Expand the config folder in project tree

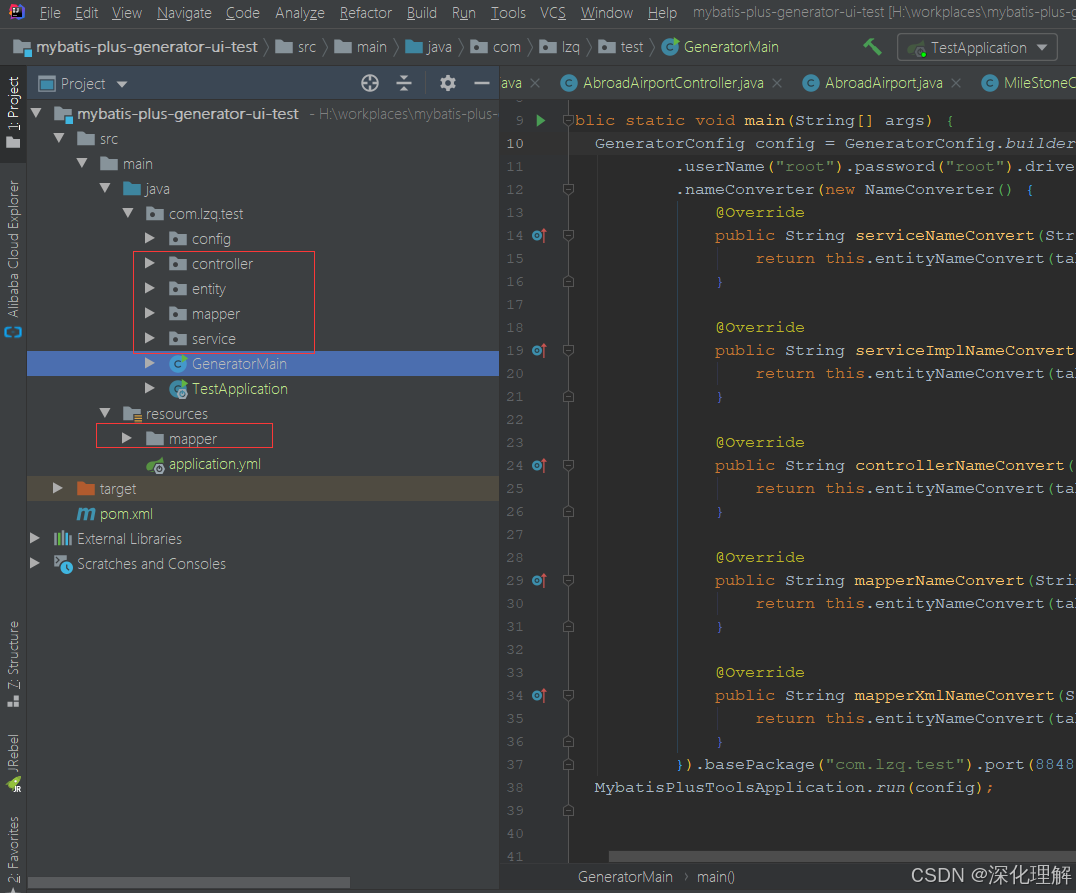coord(151,238)
